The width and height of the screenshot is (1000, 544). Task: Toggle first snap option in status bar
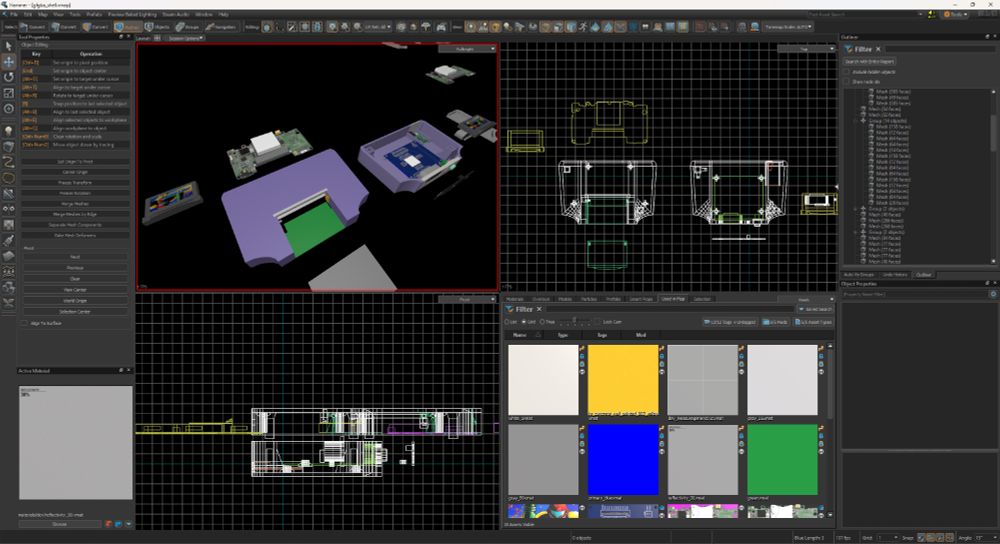922,538
